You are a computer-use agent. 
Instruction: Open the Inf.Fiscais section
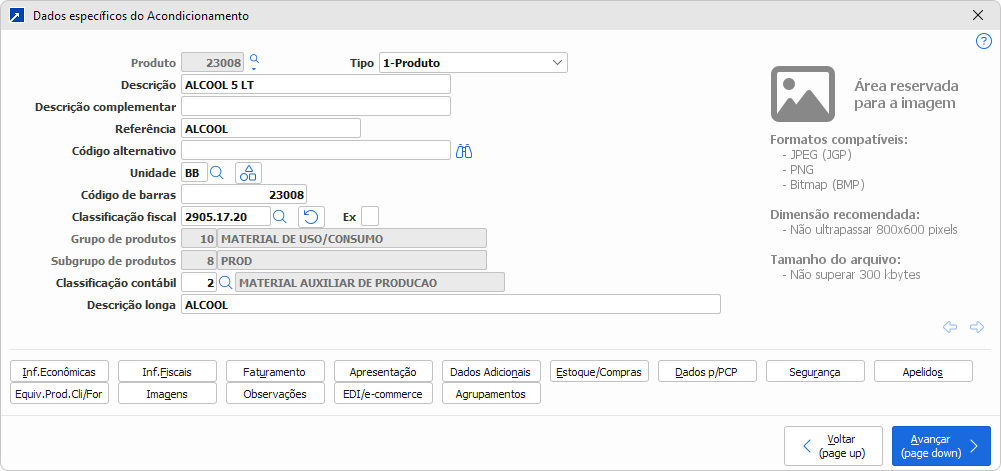point(166,372)
